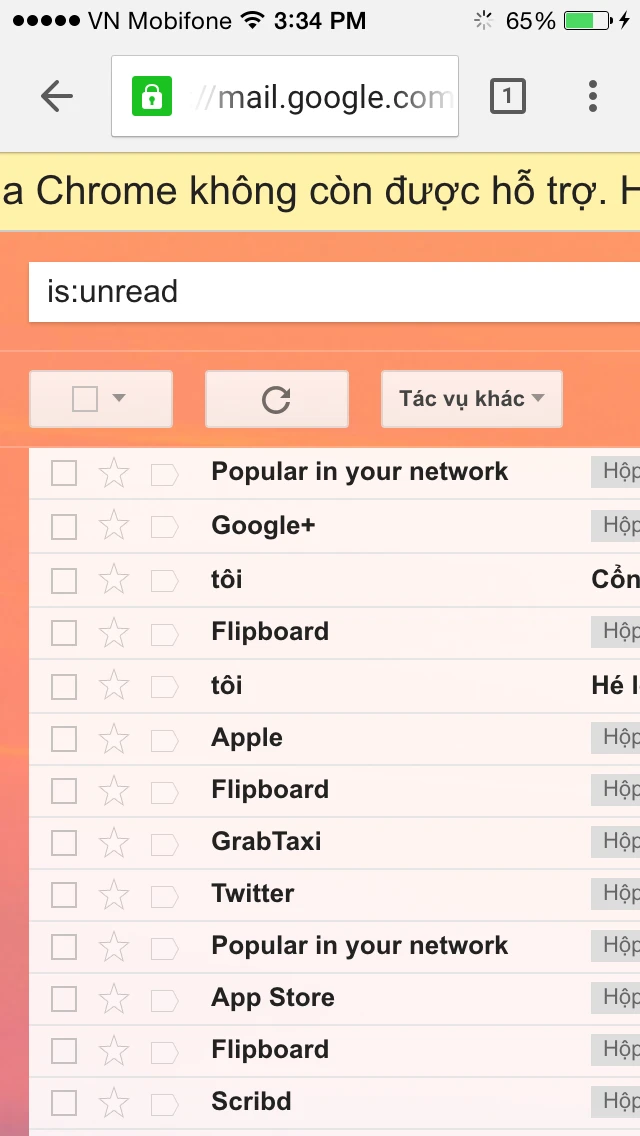
Task: Open Chrome's three-dot menu
Action: pos(593,96)
